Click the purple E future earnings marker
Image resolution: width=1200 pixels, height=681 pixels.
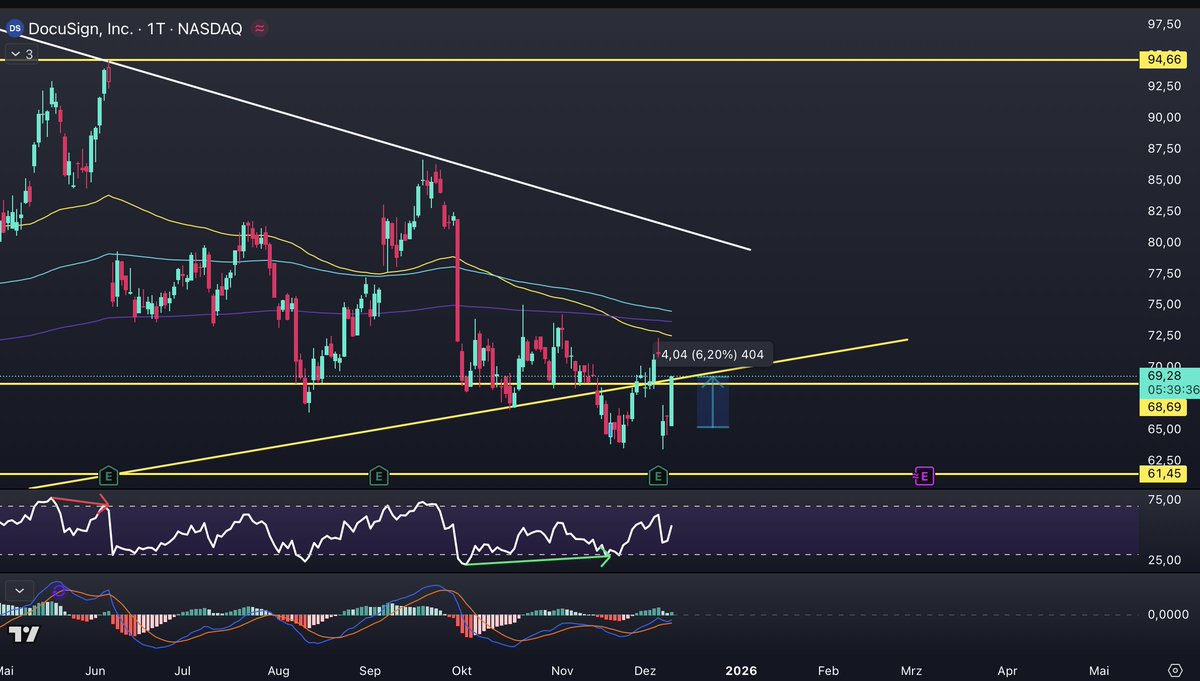[x=924, y=476]
